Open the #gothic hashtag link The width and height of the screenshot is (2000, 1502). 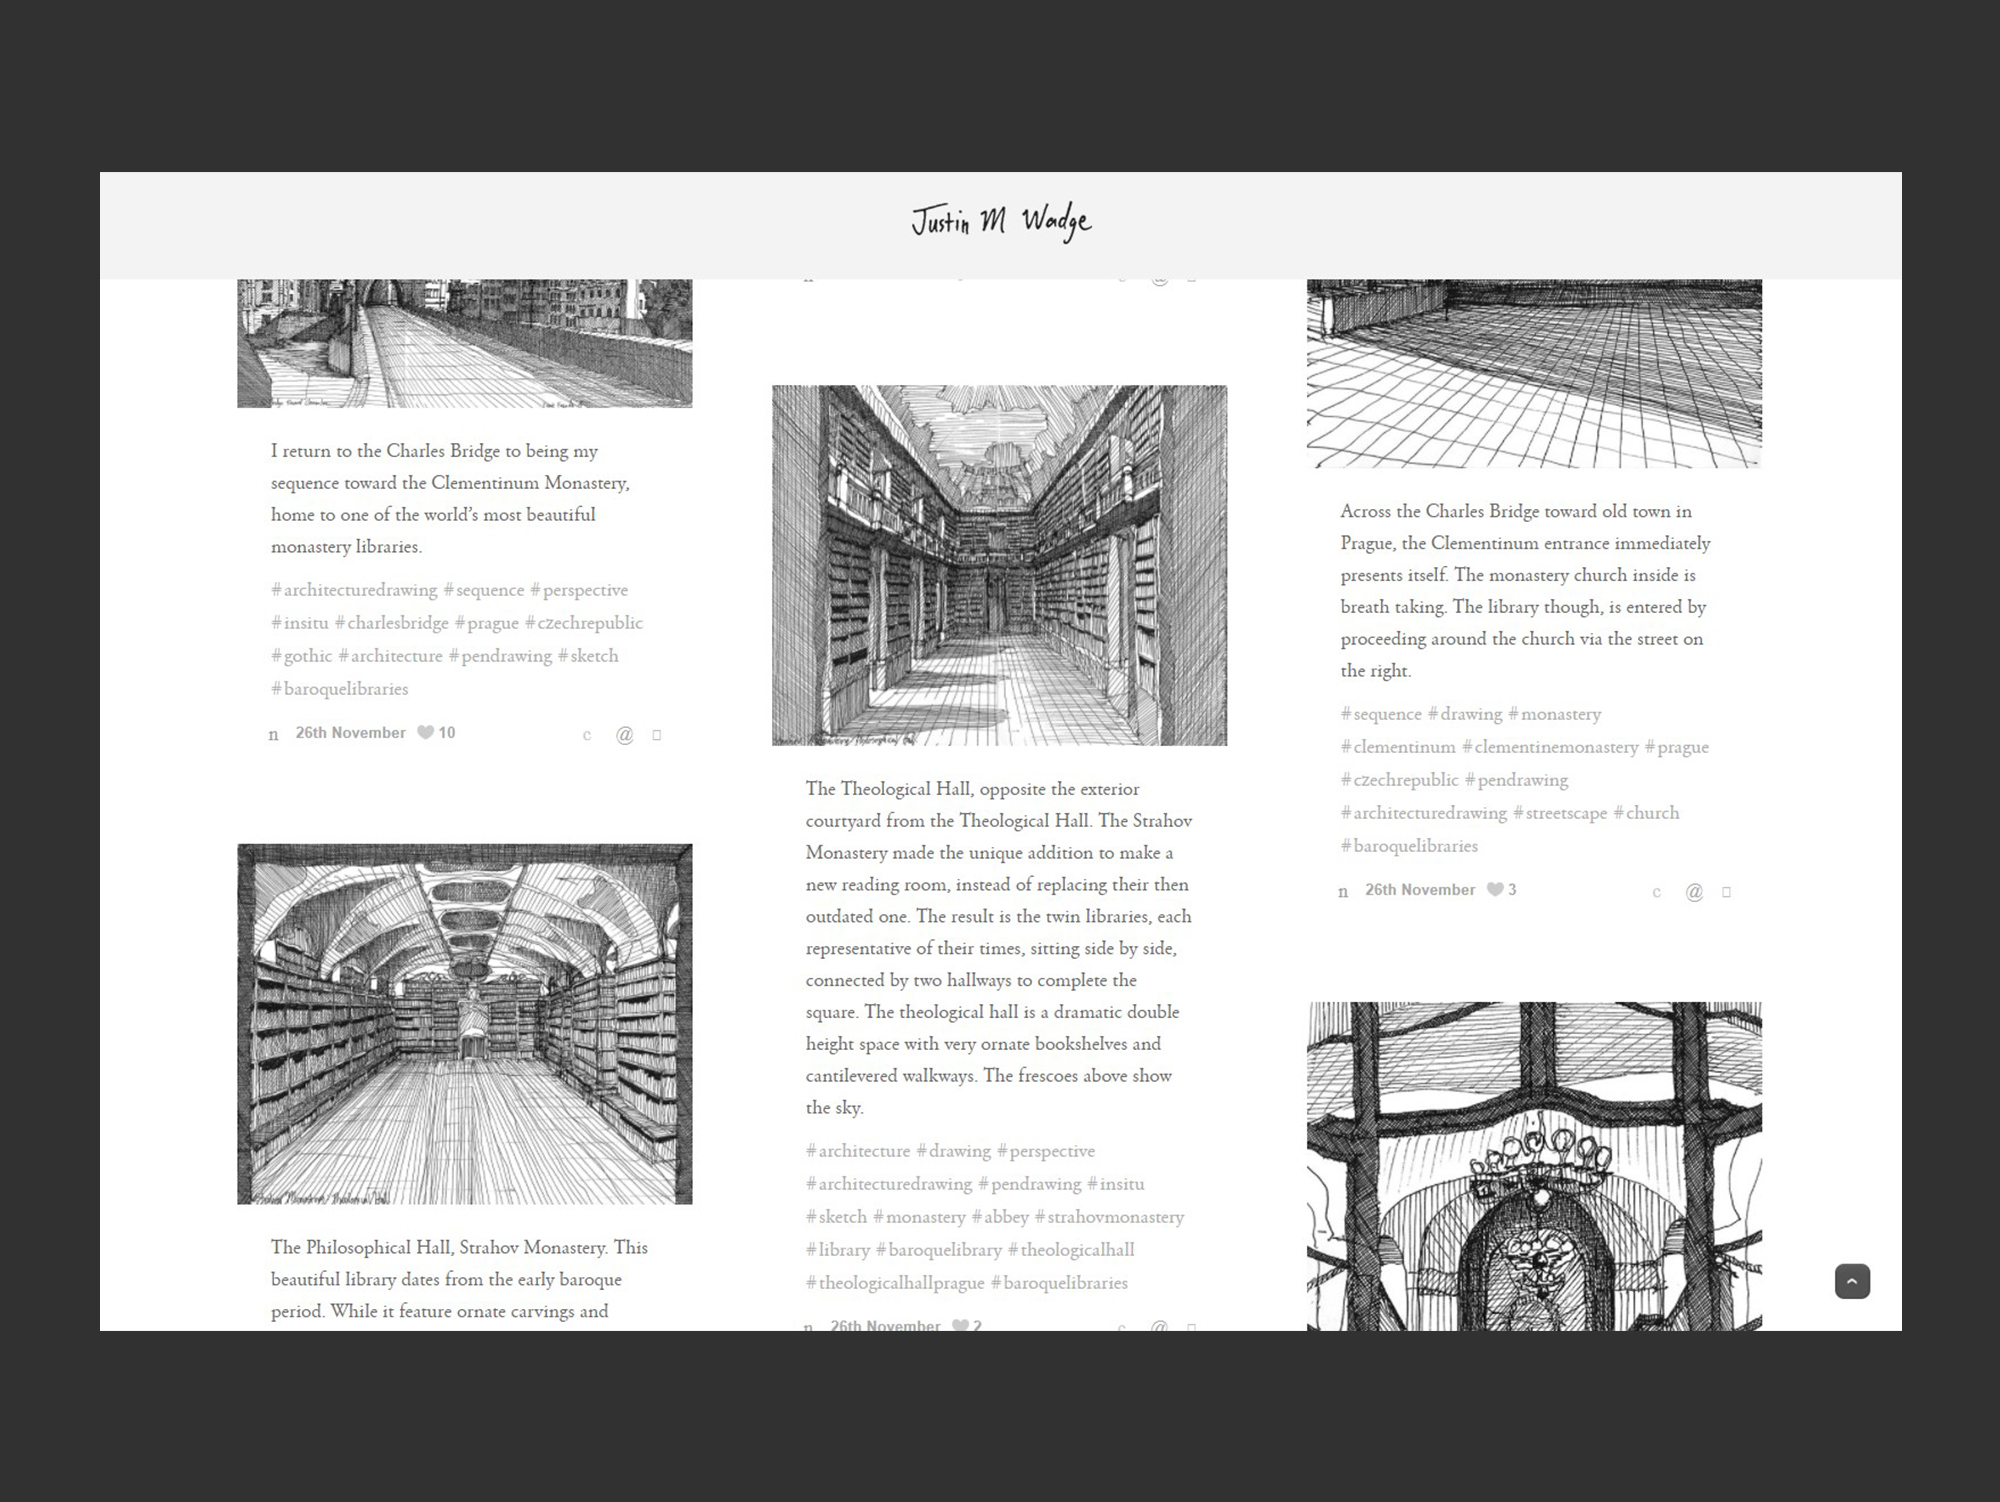point(301,656)
